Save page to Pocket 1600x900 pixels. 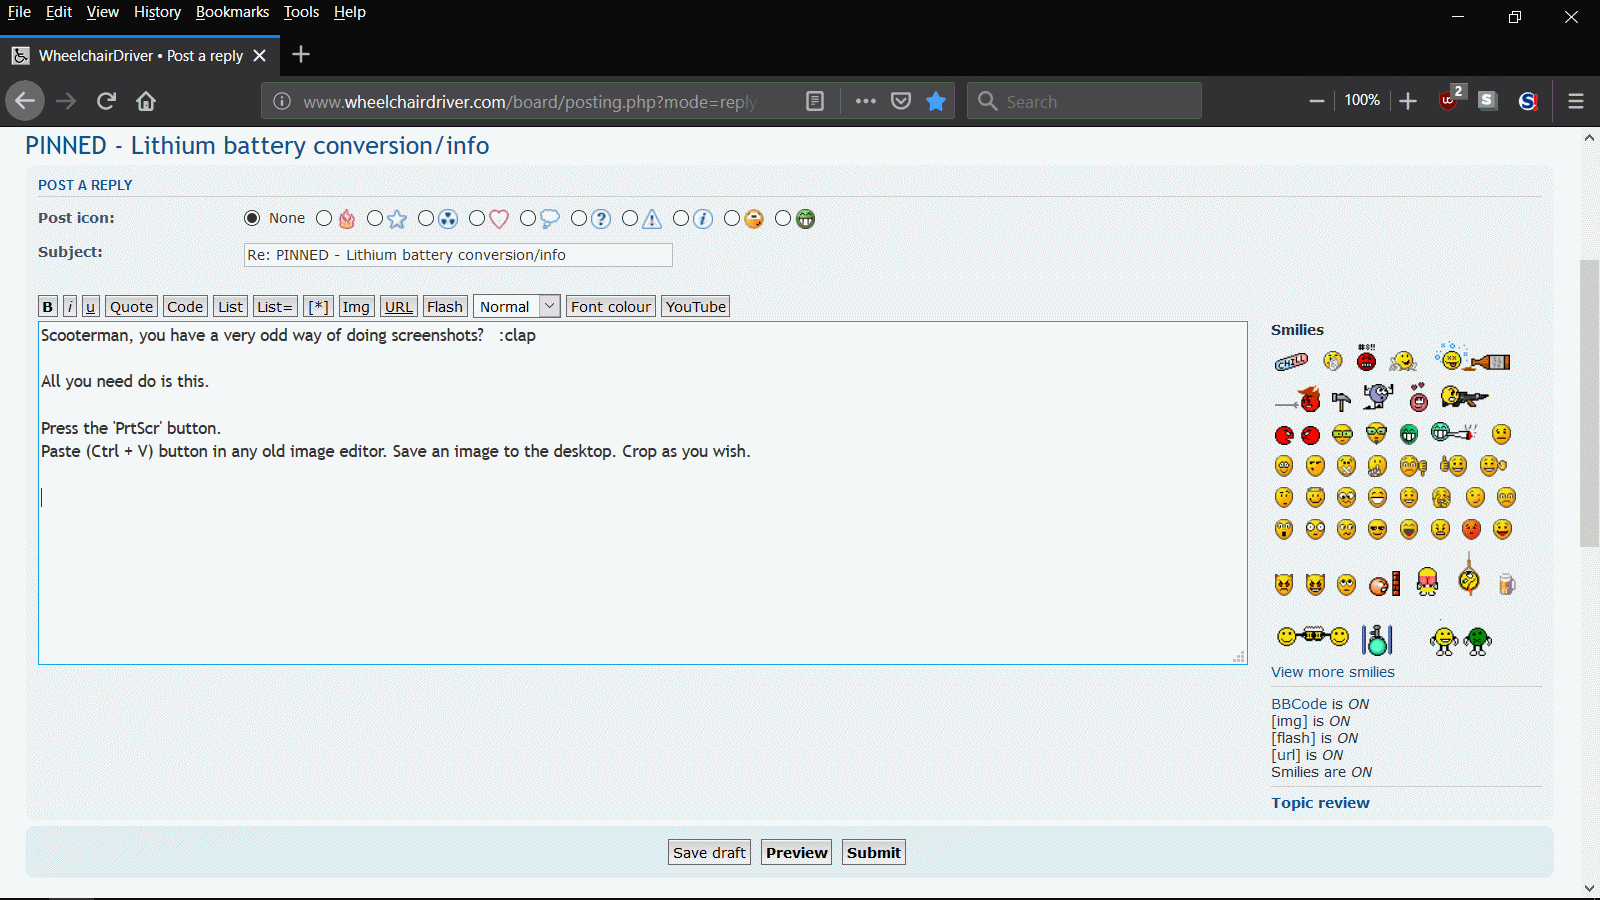(901, 101)
